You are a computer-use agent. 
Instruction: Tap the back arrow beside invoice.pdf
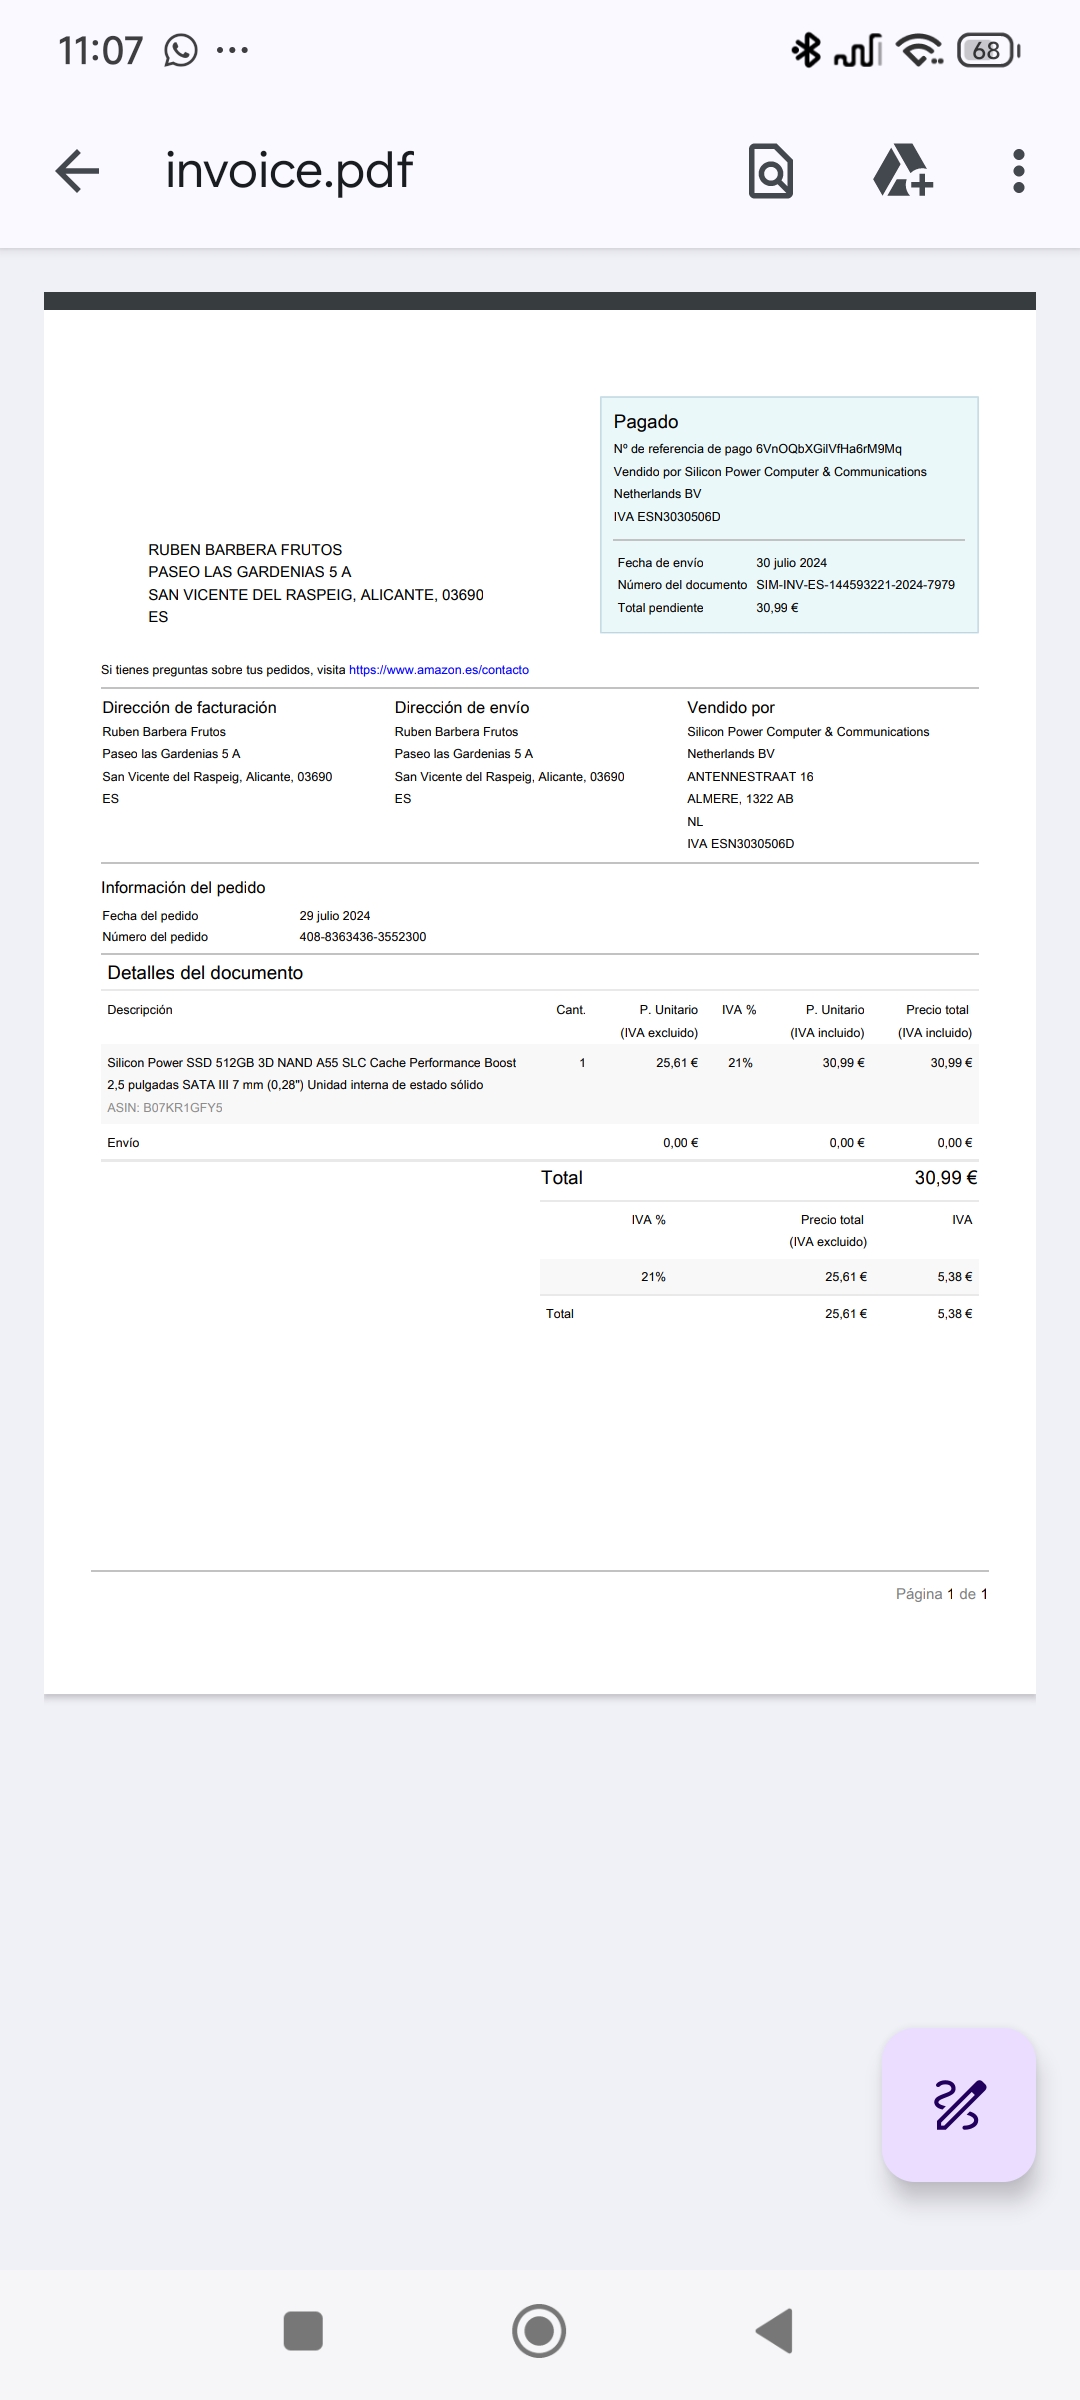(x=77, y=171)
